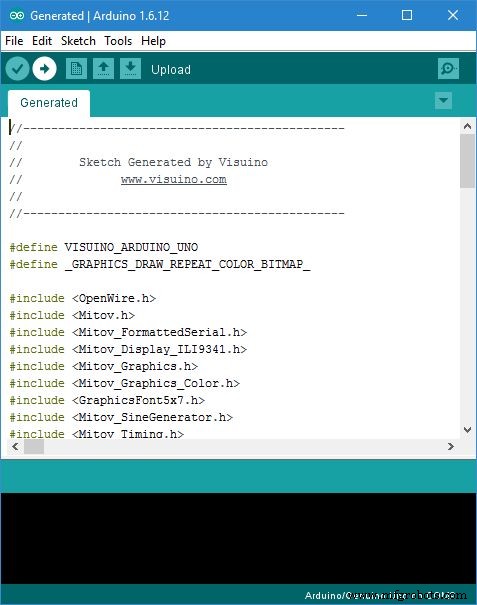Viewport: 477px width, 605px height.
Task: Click the vertical scrollbar up arrow
Action: [467, 126]
